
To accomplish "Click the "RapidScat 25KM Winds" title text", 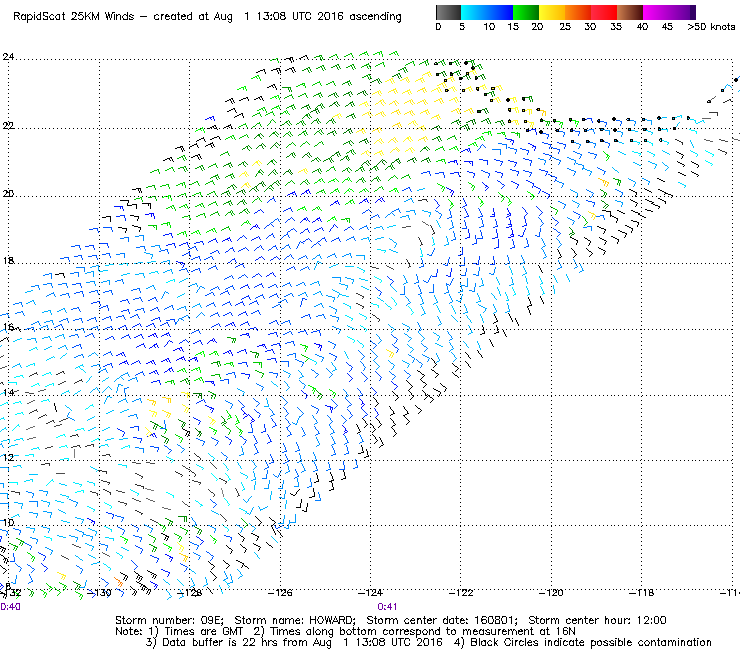I will pyautogui.click(x=74, y=17).
